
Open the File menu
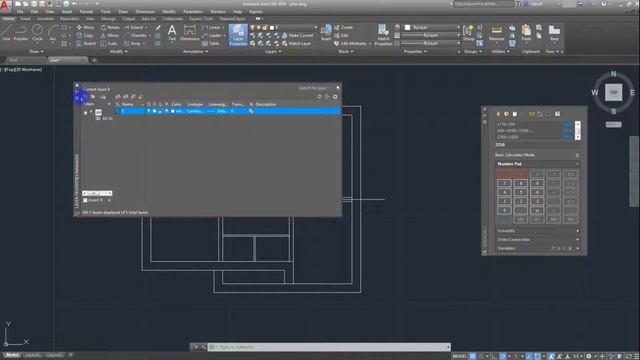click(20, 12)
